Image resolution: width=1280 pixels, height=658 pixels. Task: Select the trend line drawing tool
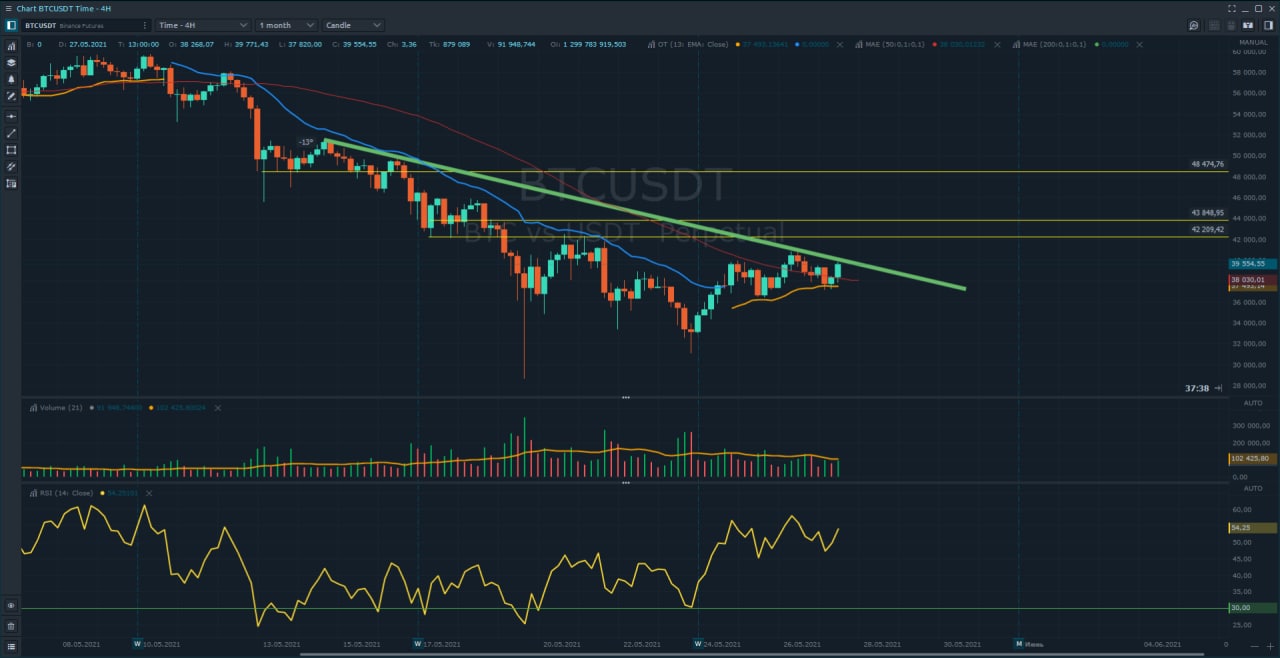tap(11, 133)
